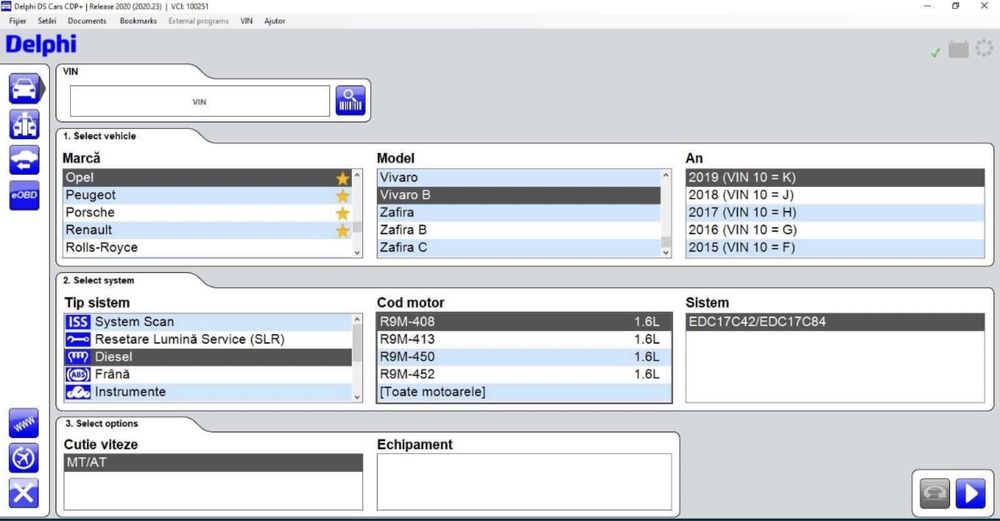Select year 2017 (VIN 10 = H)

[x=835, y=212]
